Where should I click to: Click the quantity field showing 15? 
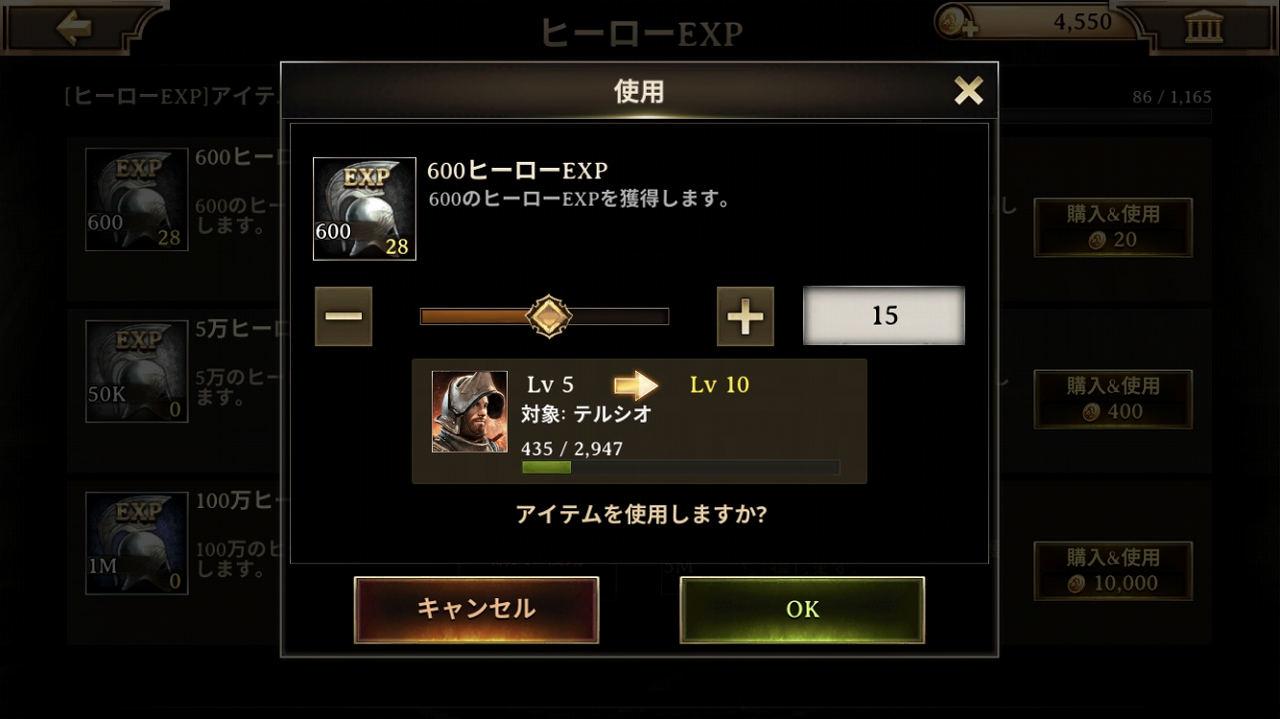coord(884,316)
